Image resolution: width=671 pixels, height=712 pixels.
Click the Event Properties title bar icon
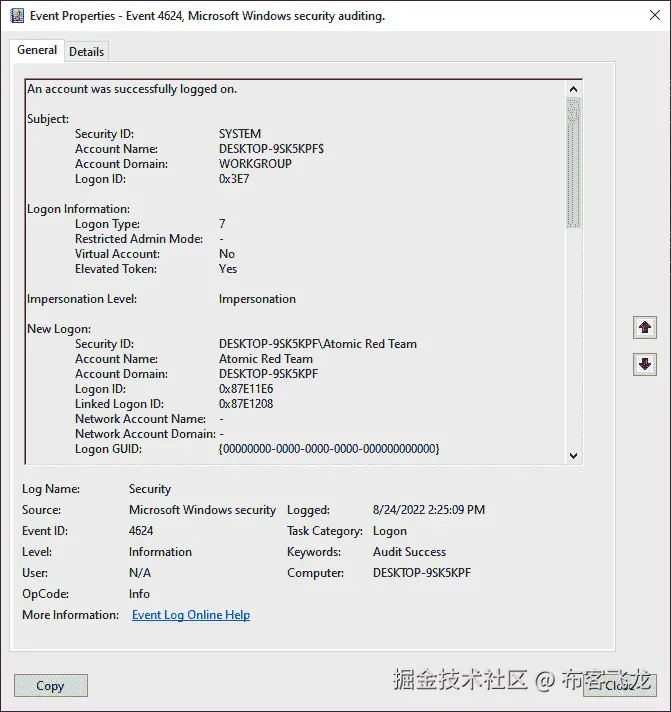pyautogui.click(x=17, y=16)
